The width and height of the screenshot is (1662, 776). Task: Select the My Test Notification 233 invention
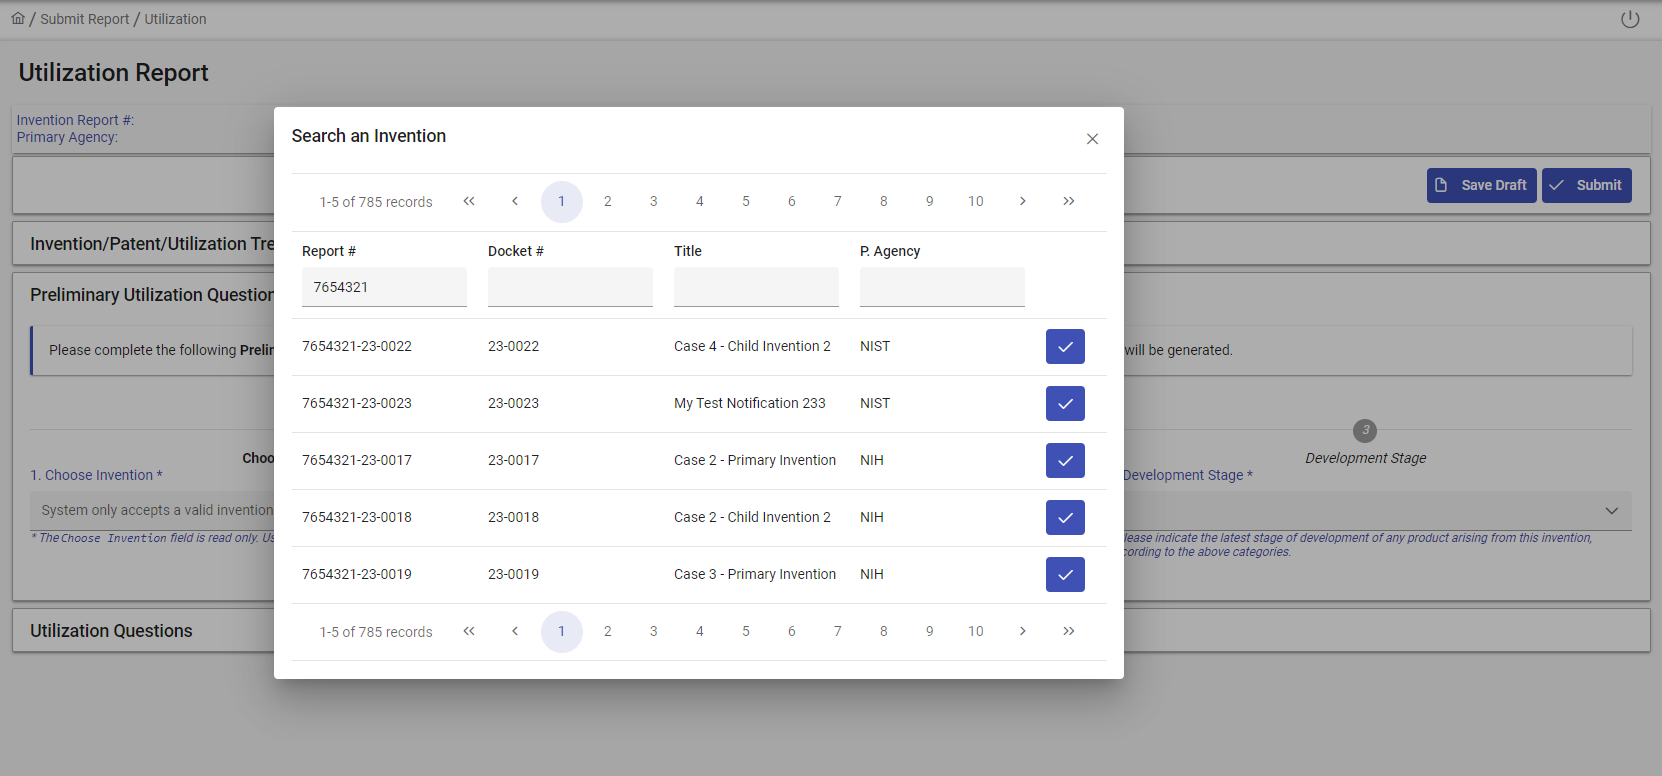pyautogui.click(x=1065, y=404)
